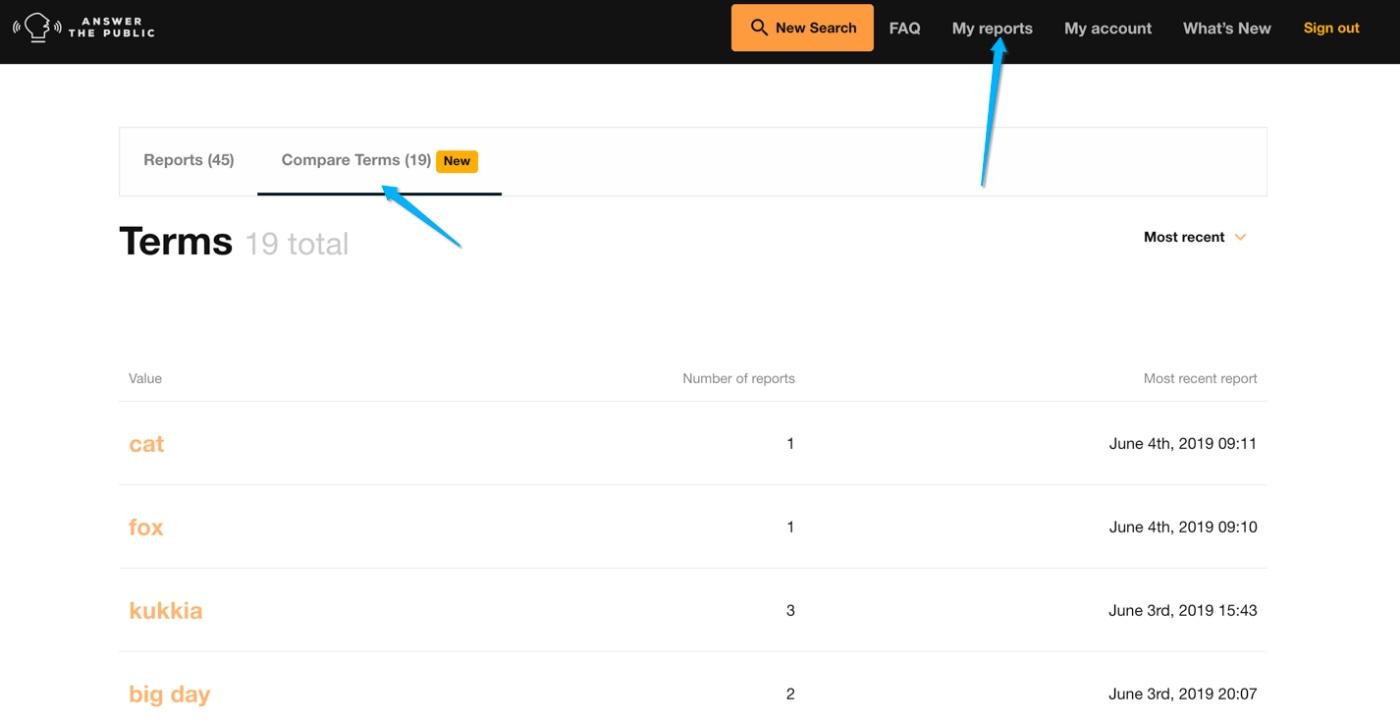Go to My reports
1400x721 pixels.
point(992,28)
